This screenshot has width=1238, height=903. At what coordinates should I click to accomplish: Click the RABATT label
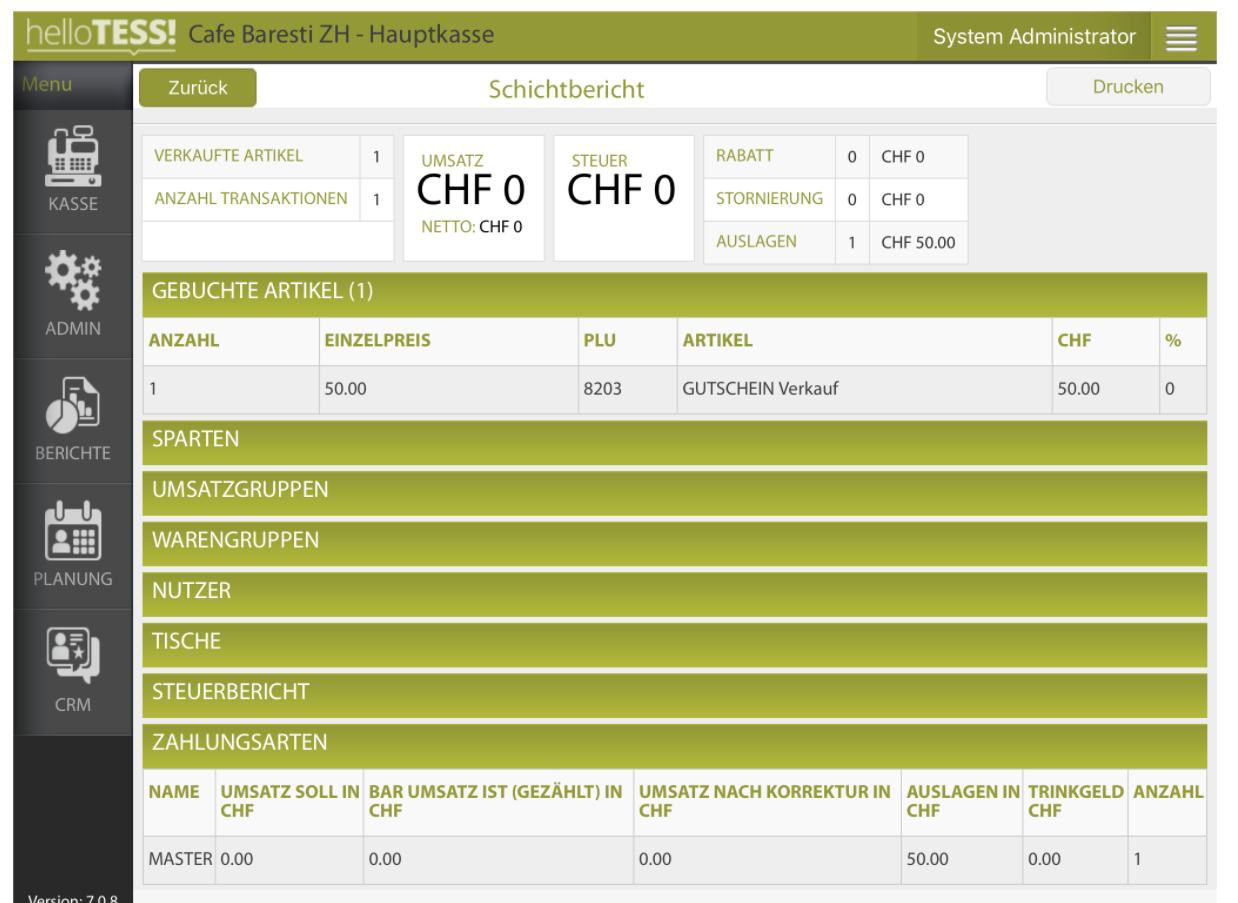coord(744,156)
